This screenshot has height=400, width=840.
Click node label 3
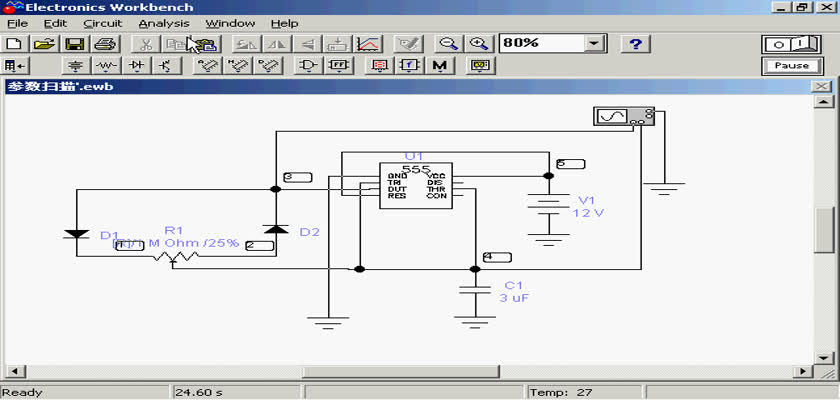[x=298, y=177]
